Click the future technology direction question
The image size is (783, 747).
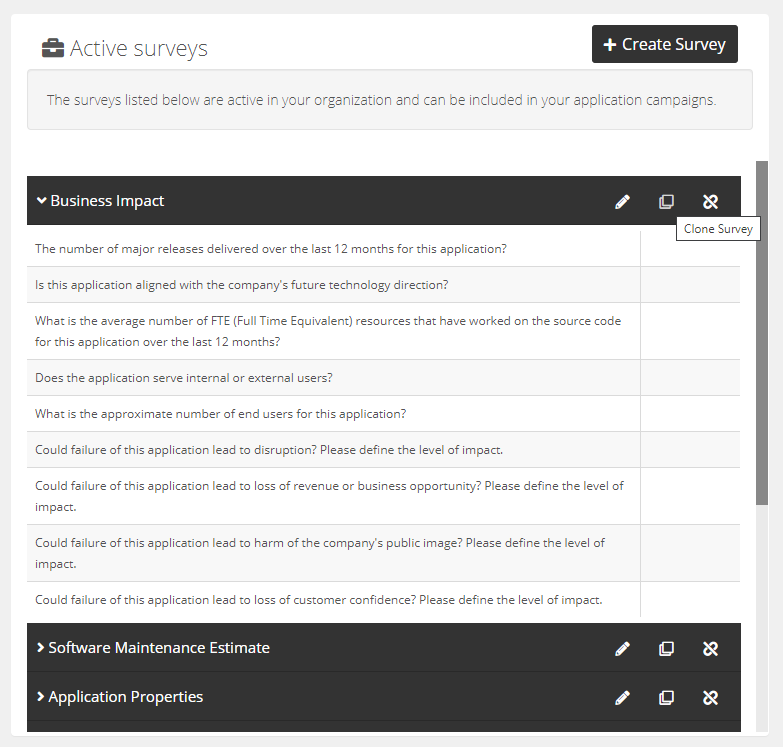click(241, 285)
